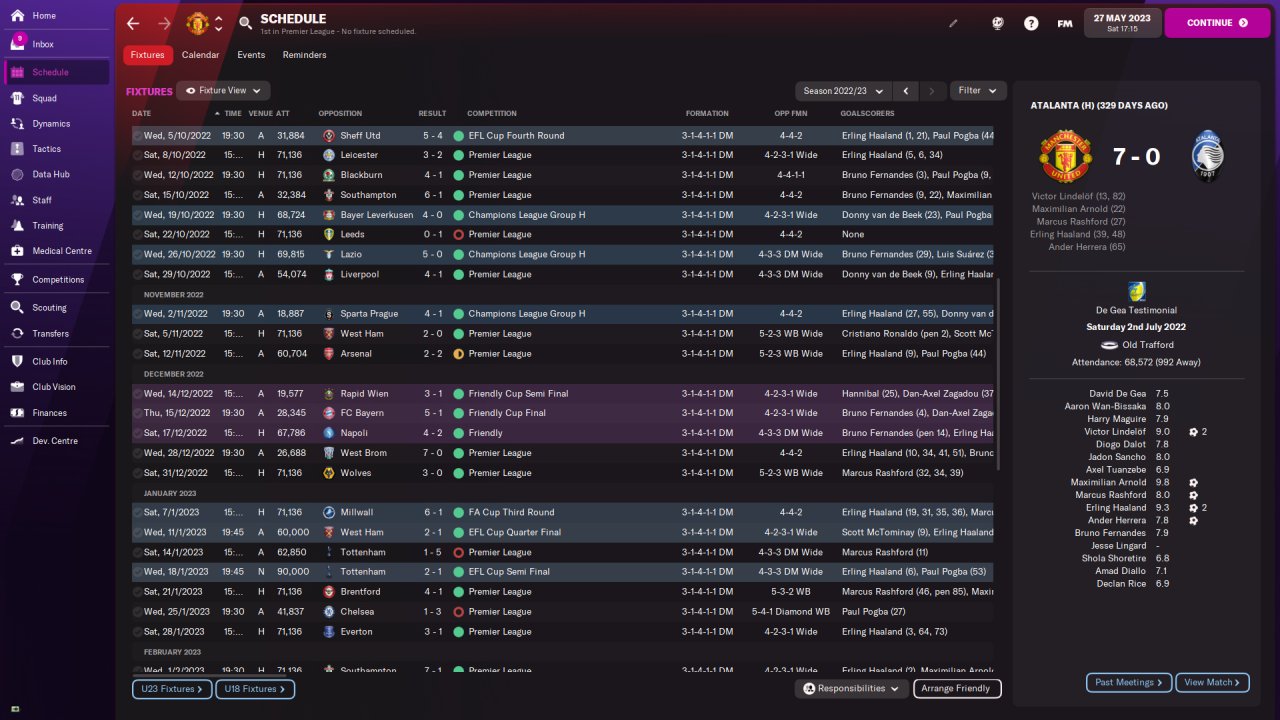
Task: Click the pencil edit icon in top bar
Action: click(953, 23)
